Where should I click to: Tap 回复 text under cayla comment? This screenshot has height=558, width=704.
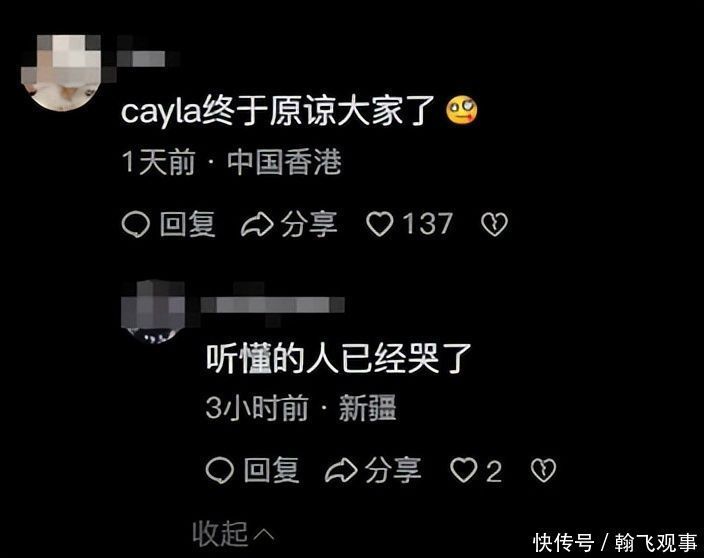click(188, 224)
